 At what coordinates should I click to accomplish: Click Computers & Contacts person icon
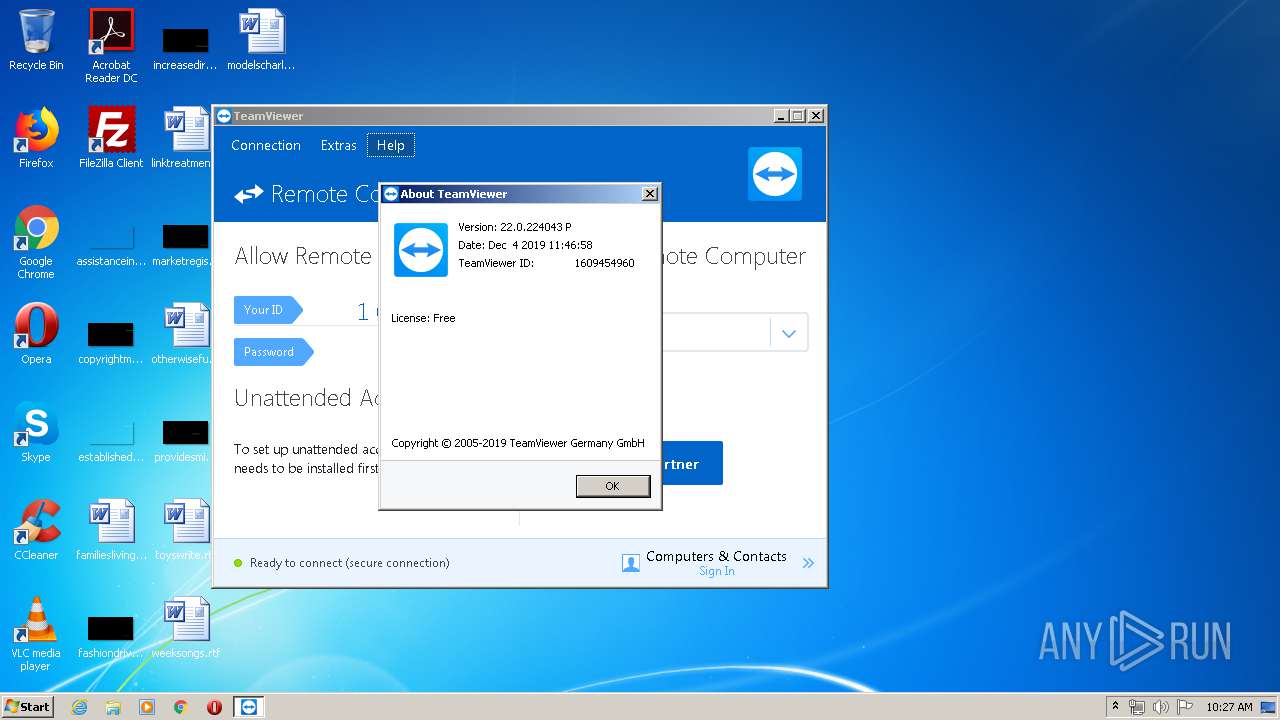pos(631,563)
